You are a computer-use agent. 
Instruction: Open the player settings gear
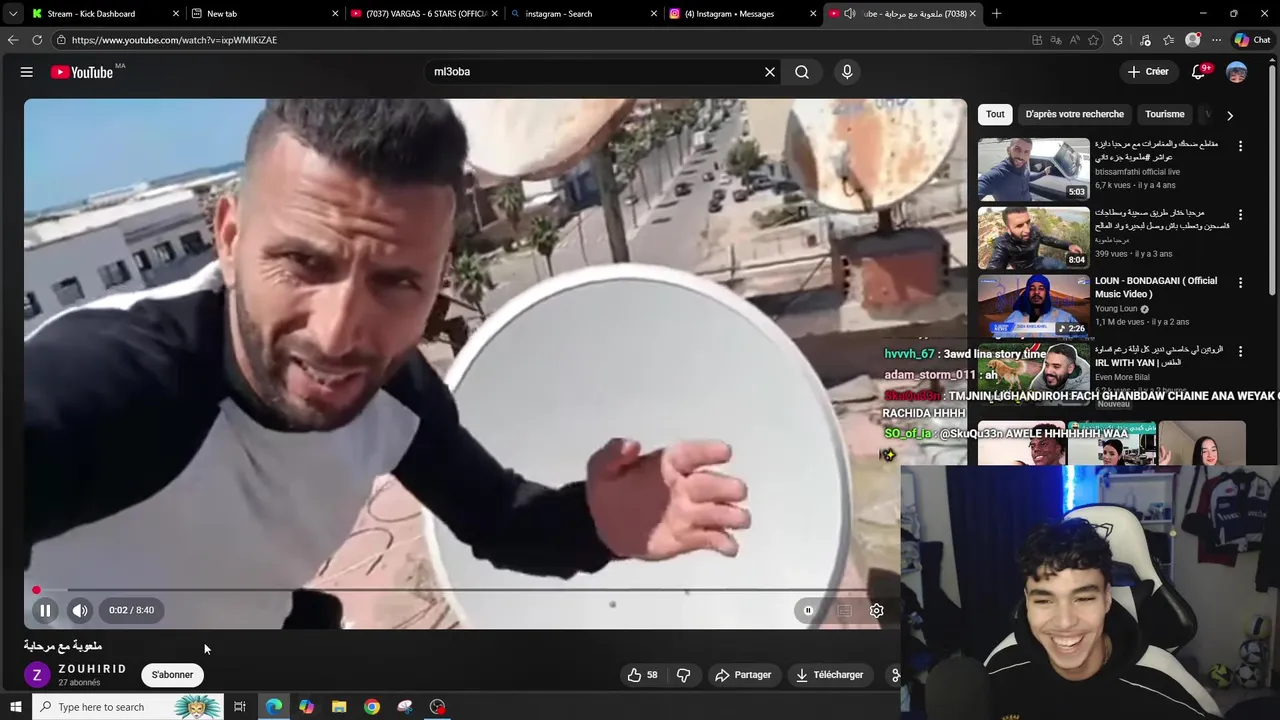(x=877, y=610)
